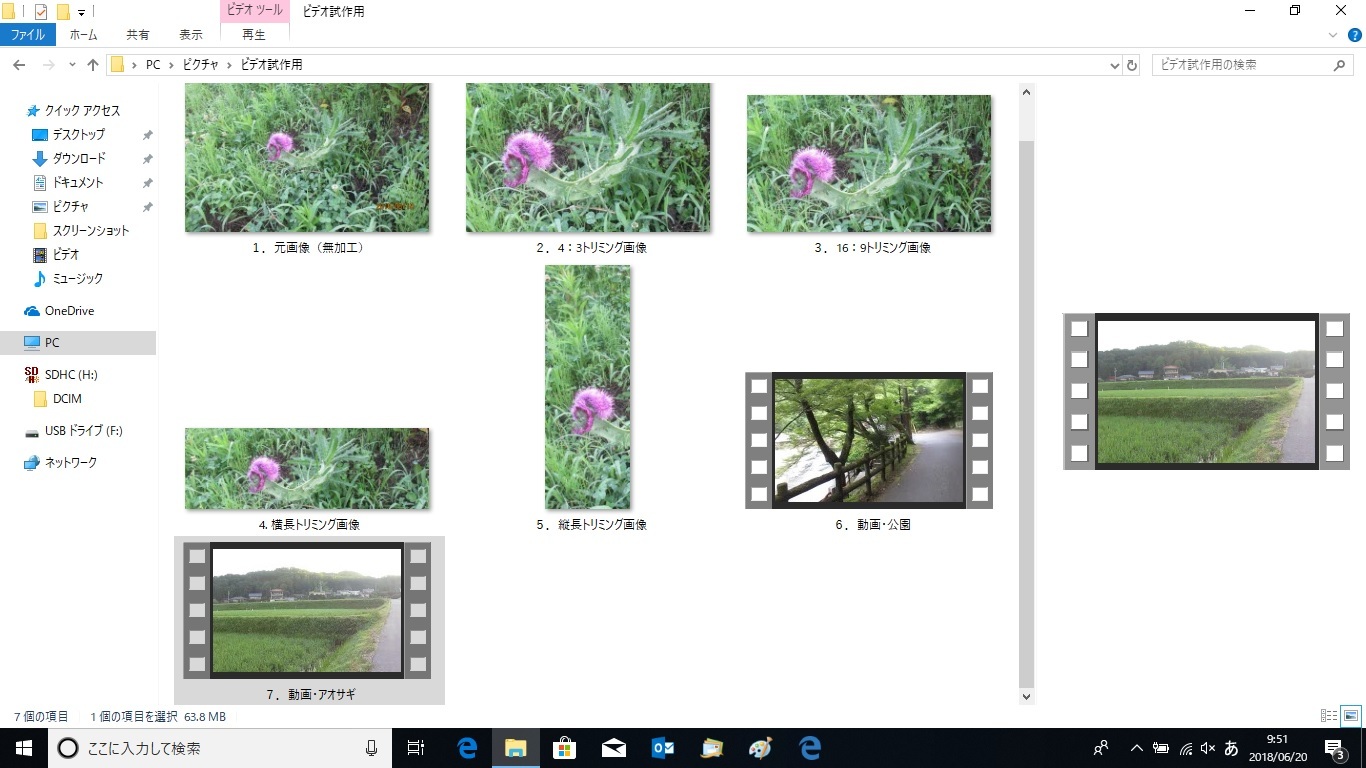Open Outlook taskbar icon

coord(662,748)
